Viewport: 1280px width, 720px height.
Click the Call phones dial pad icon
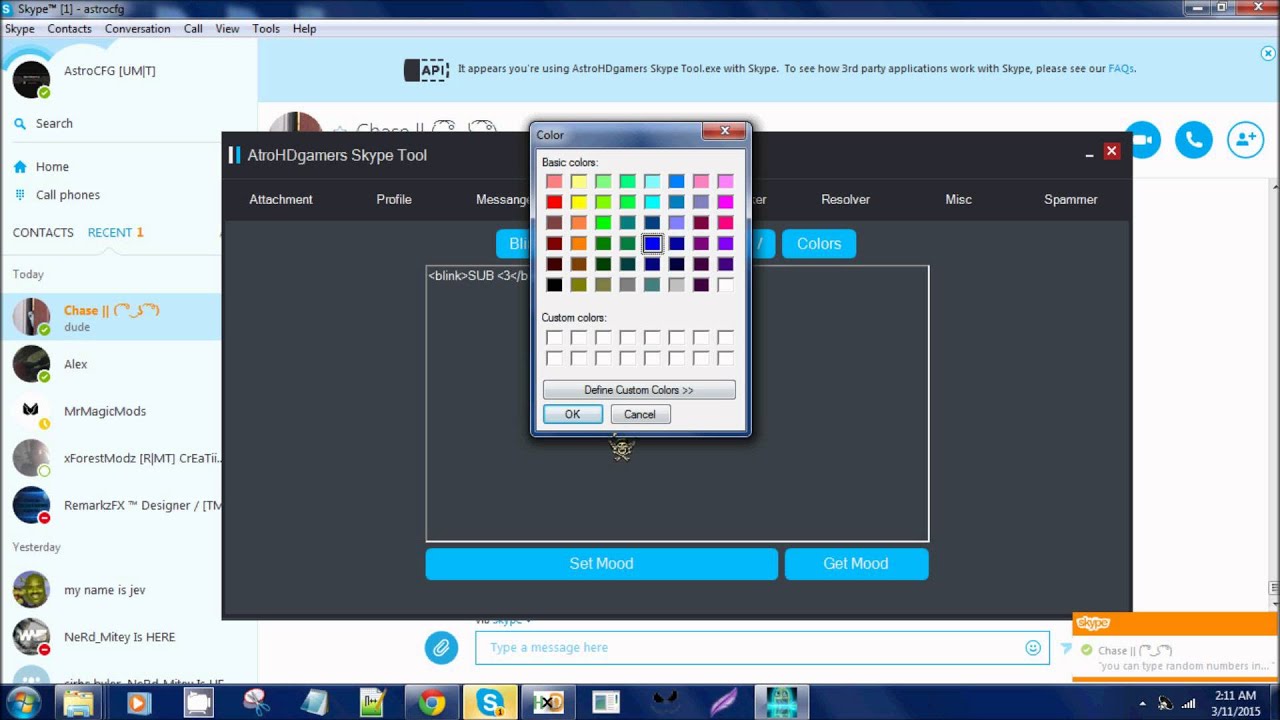click(20, 195)
